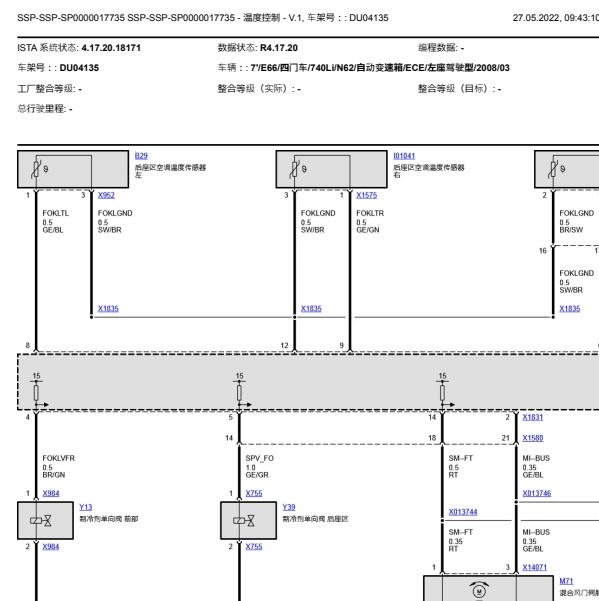Select the BR/SW wire color text

(x=571, y=230)
